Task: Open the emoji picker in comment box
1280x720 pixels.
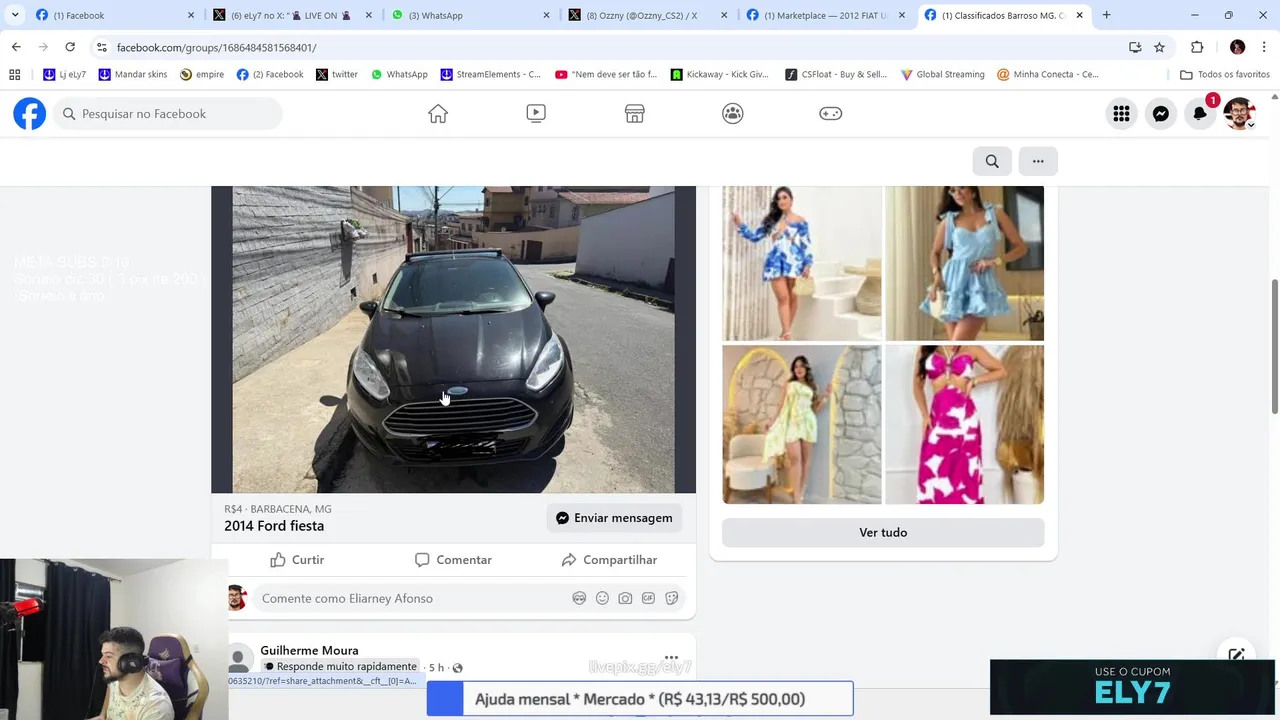Action: [602, 598]
